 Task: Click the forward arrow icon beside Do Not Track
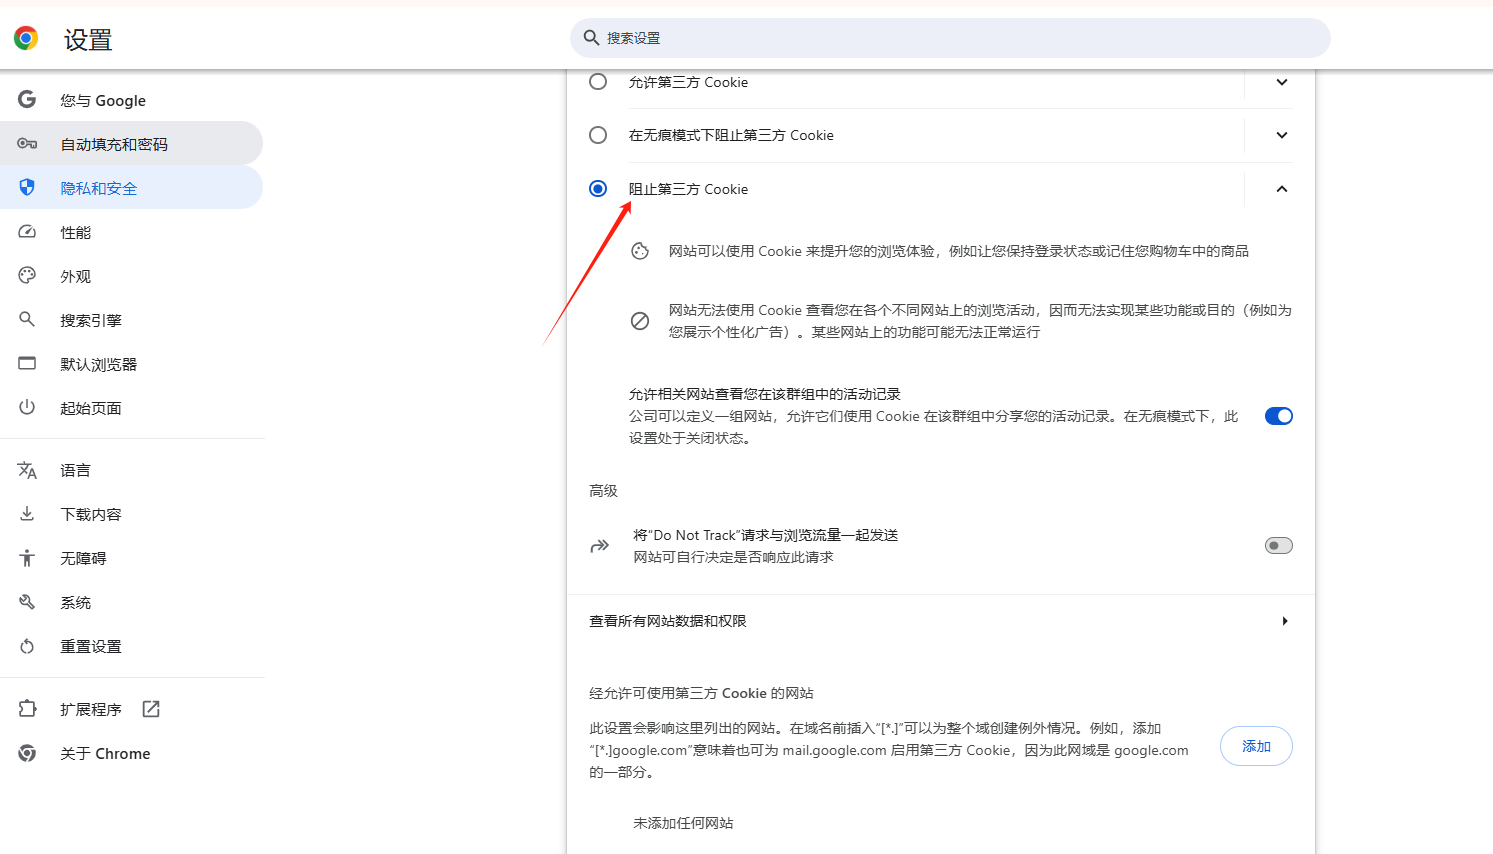(600, 546)
